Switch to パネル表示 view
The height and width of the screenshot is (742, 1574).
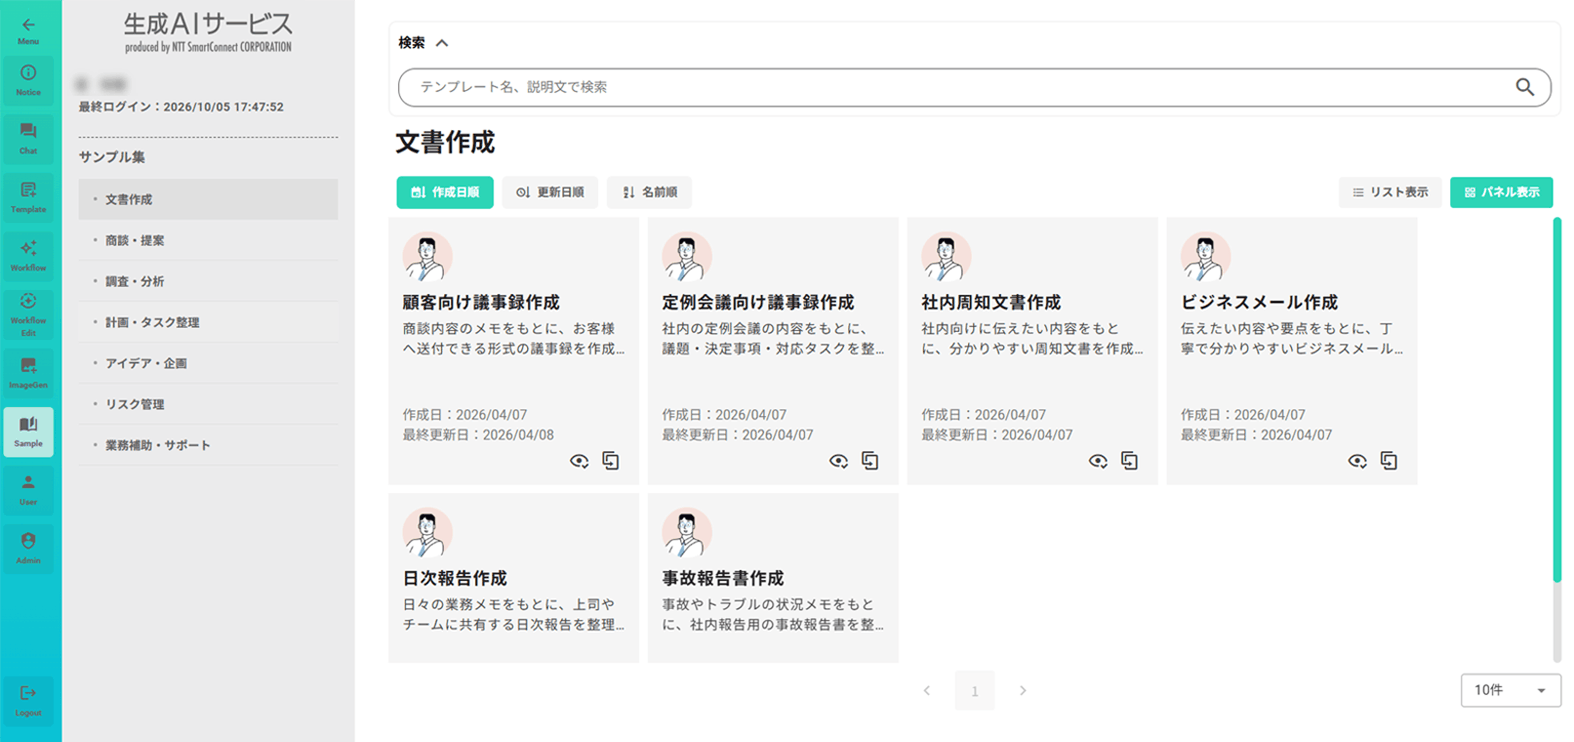[x=1501, y=192]
